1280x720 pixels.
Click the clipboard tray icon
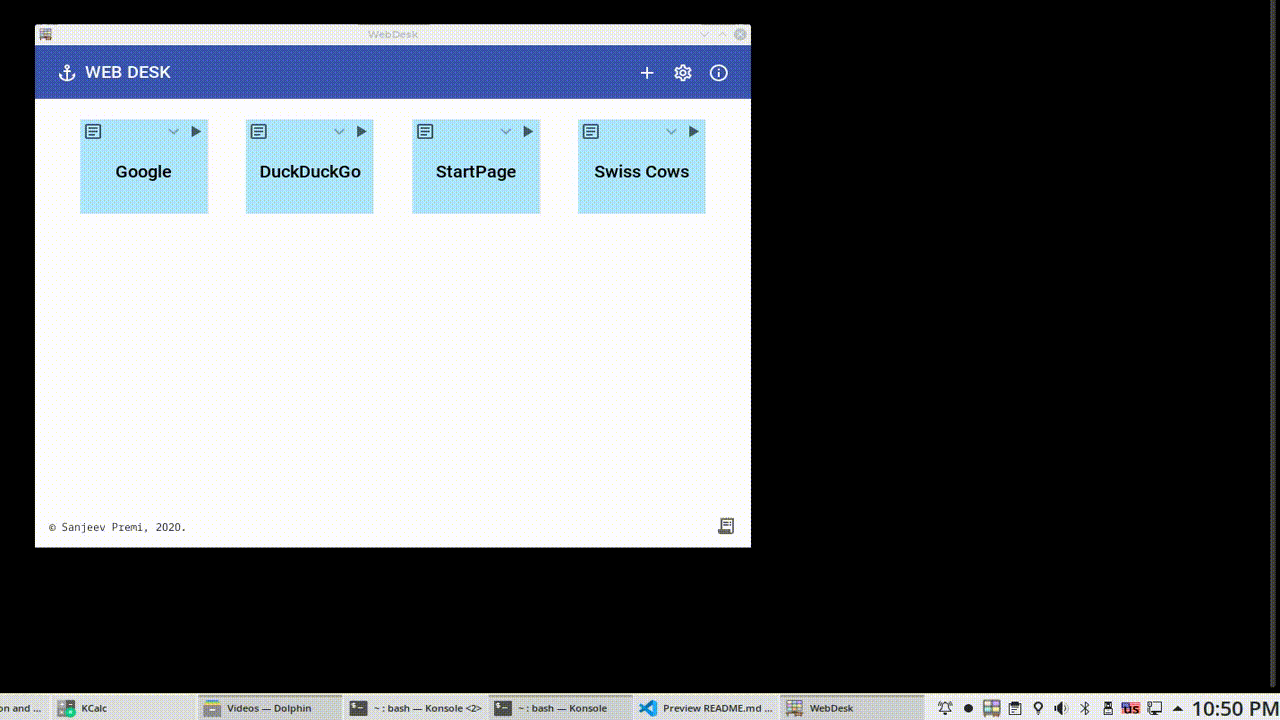tap(1014, 708)
